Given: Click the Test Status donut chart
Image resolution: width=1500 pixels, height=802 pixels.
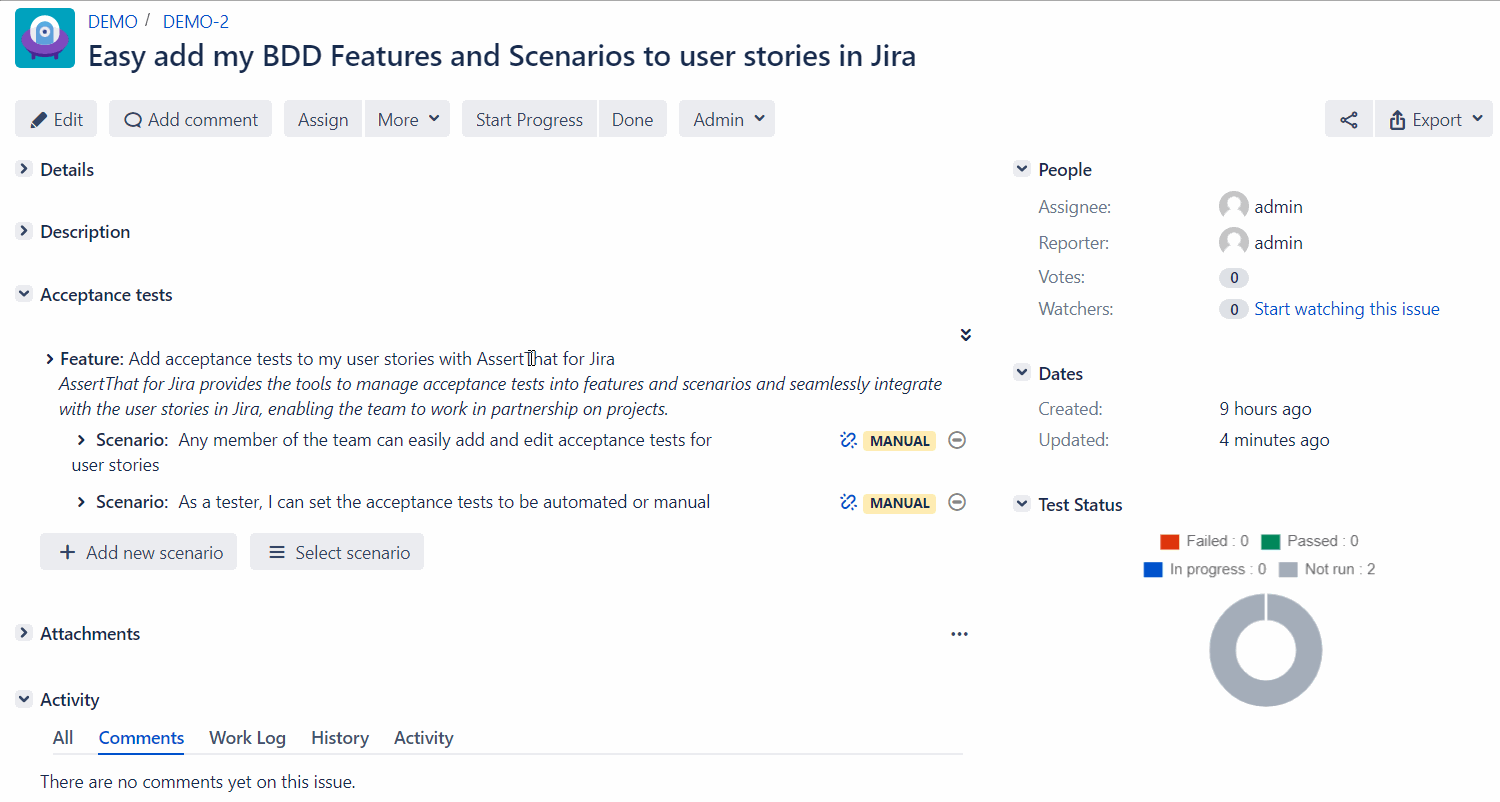Looking at the screenshot, I should (x=1266, y=650).
